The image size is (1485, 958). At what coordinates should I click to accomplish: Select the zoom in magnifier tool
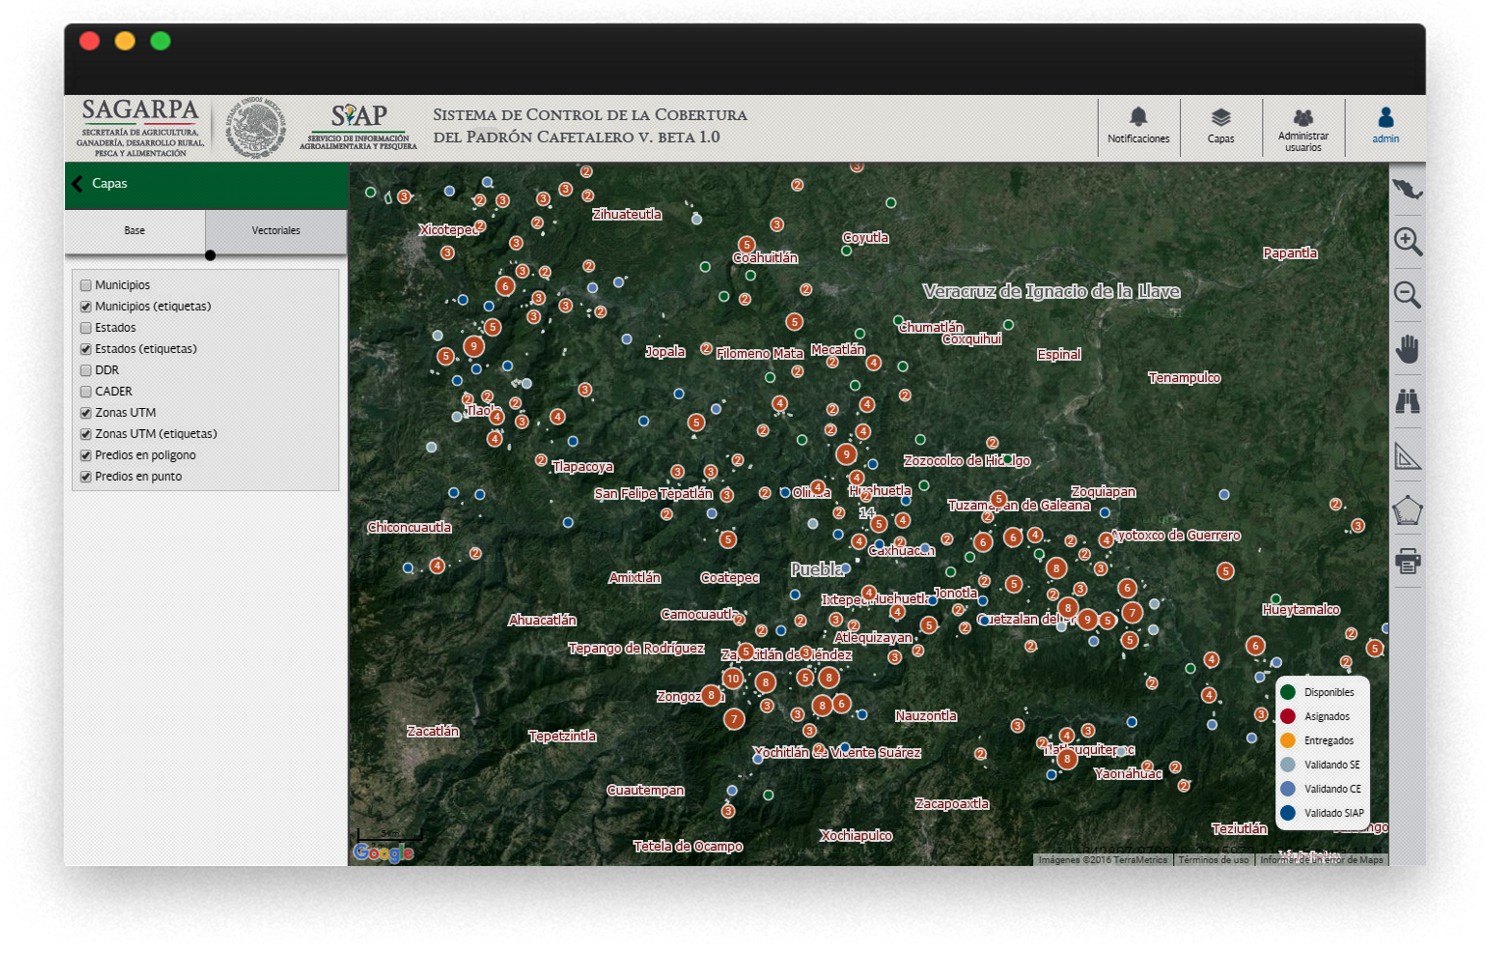[x=1407, y=241]
